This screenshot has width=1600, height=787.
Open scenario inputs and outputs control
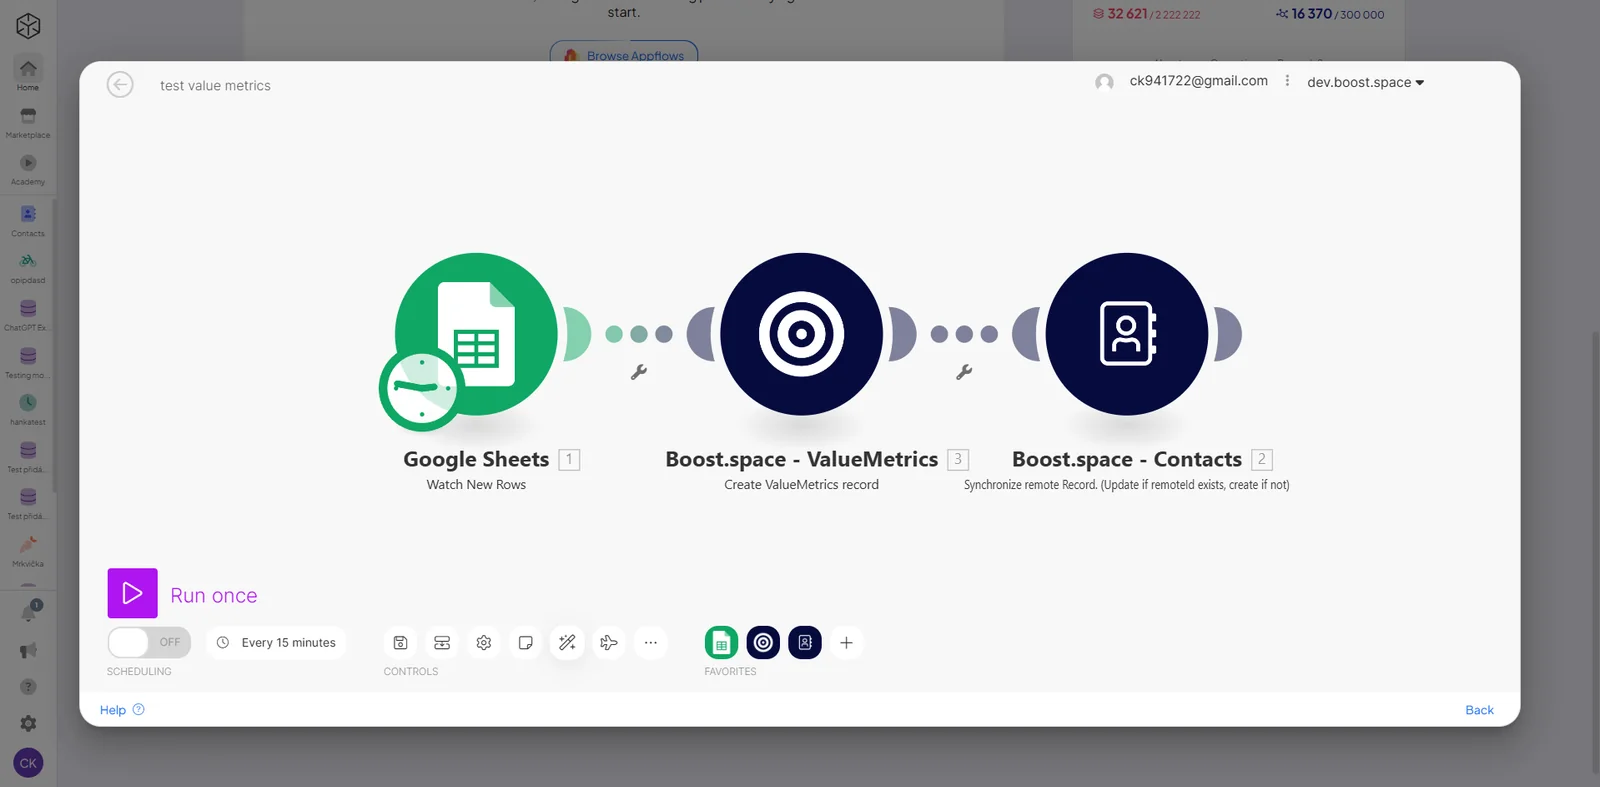[x=442, y=643]
